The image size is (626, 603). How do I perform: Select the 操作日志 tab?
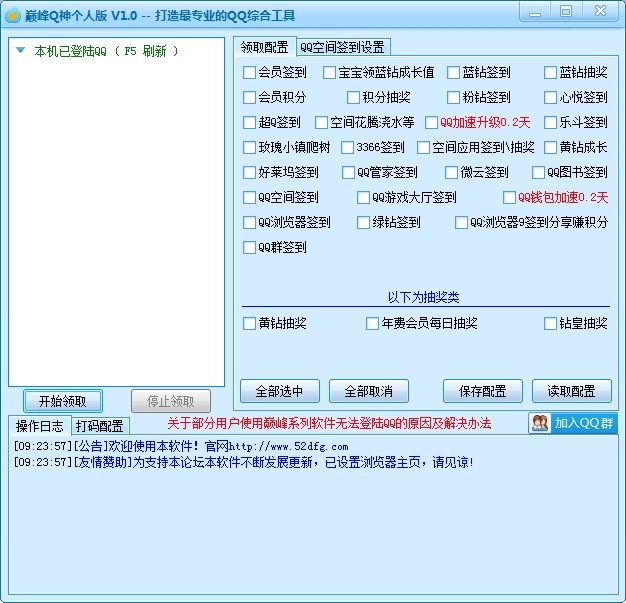[40, 426]
